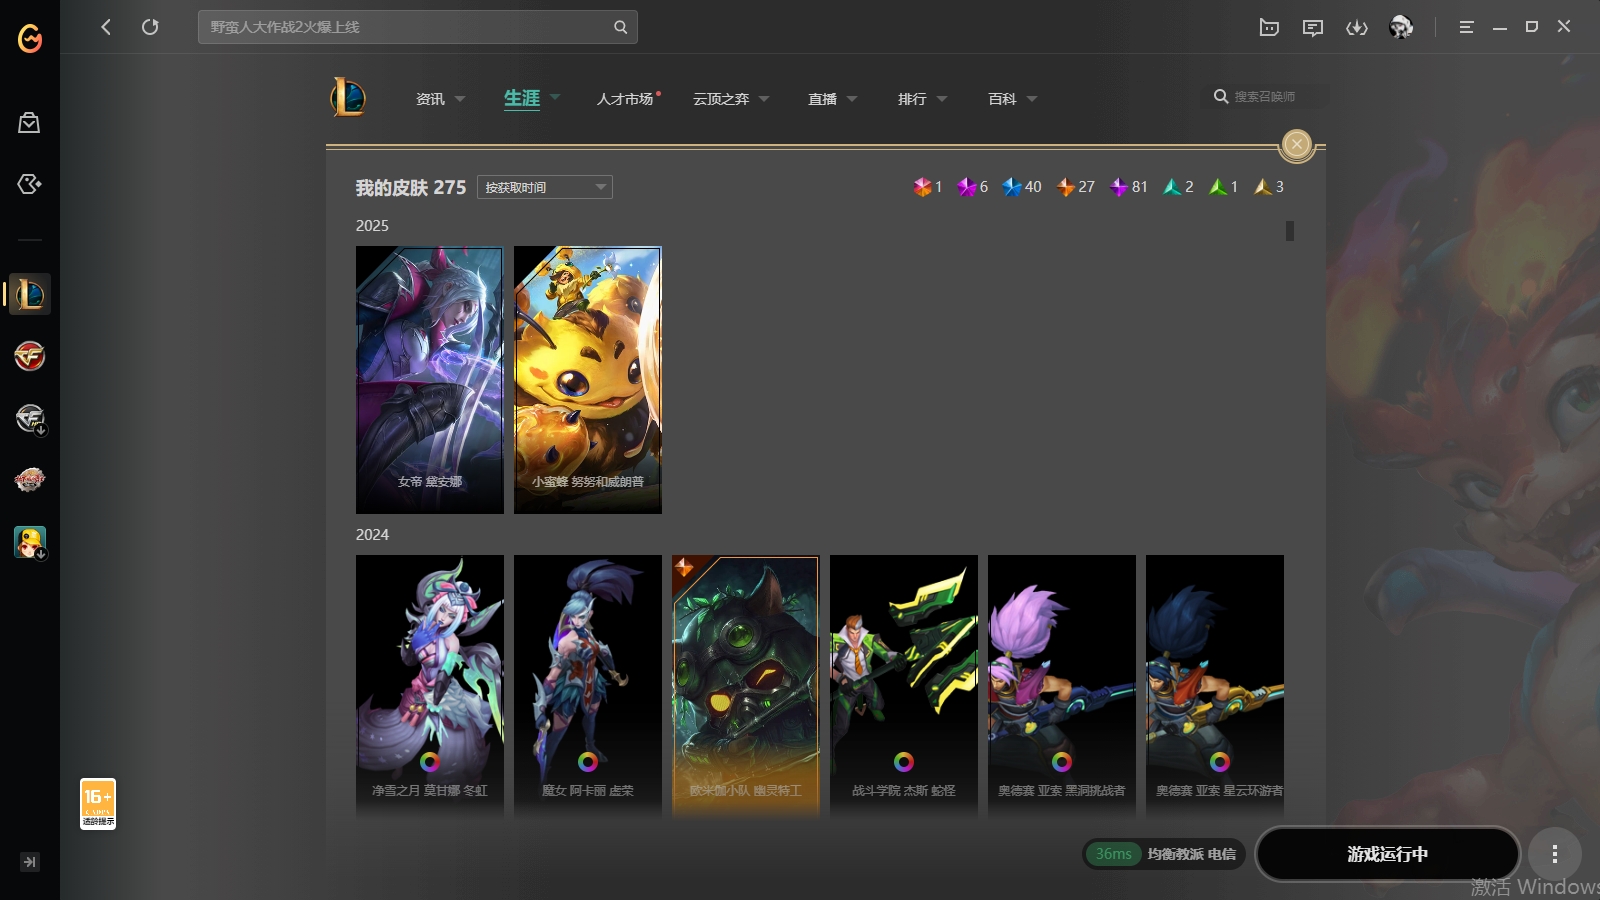Click the refresh page icon
This screenshot has height=900, width=1600.
pyautogui.click(x=150, y=27)
